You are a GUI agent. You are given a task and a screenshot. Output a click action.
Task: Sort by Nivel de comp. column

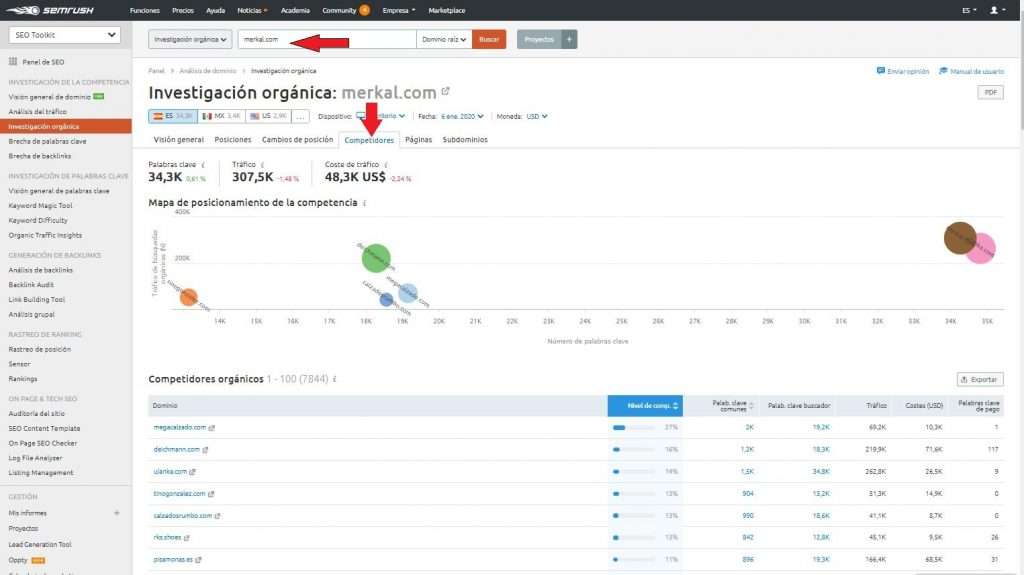(x=645, y=406)
